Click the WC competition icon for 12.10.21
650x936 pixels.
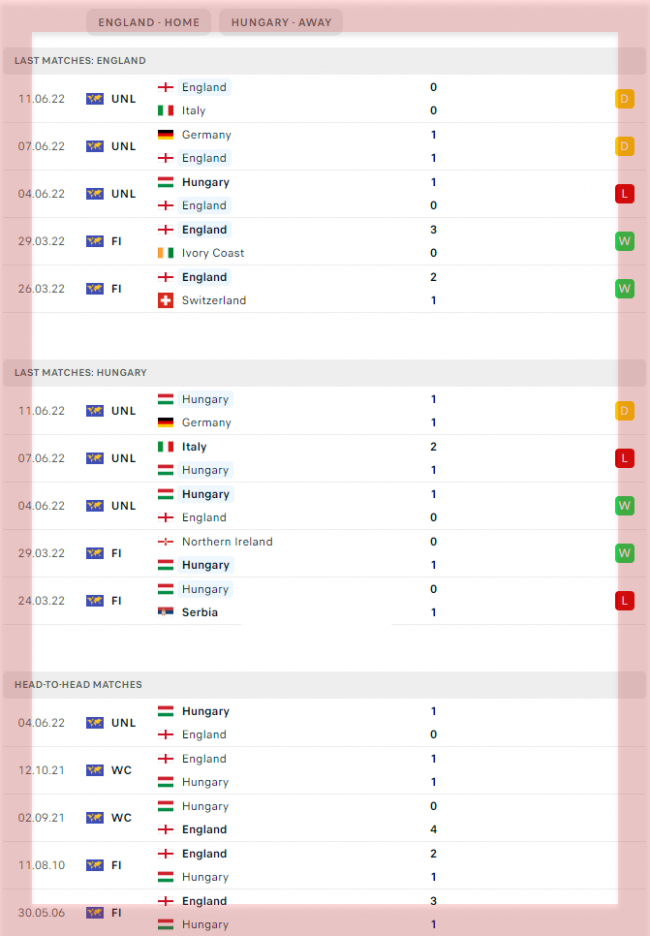click(x=95, y=770)
